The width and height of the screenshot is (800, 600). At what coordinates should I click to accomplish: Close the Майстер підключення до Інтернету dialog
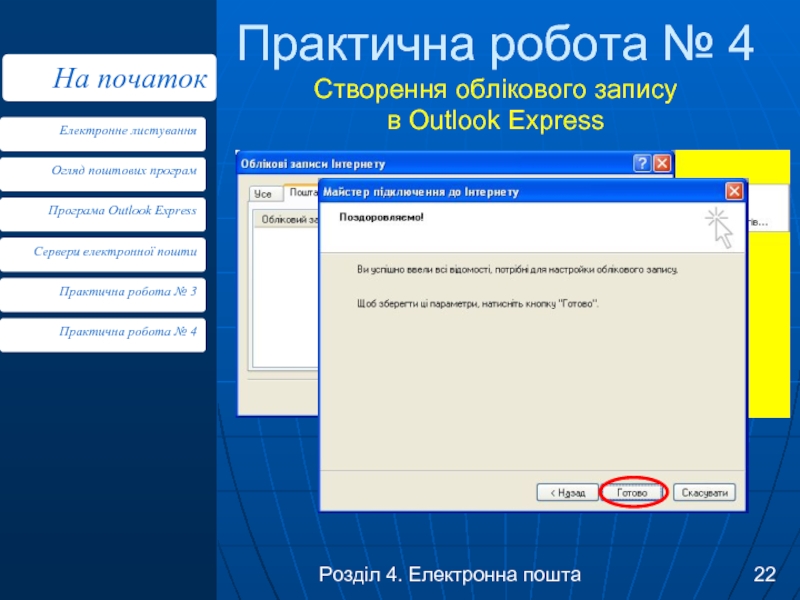pos(734,191)
